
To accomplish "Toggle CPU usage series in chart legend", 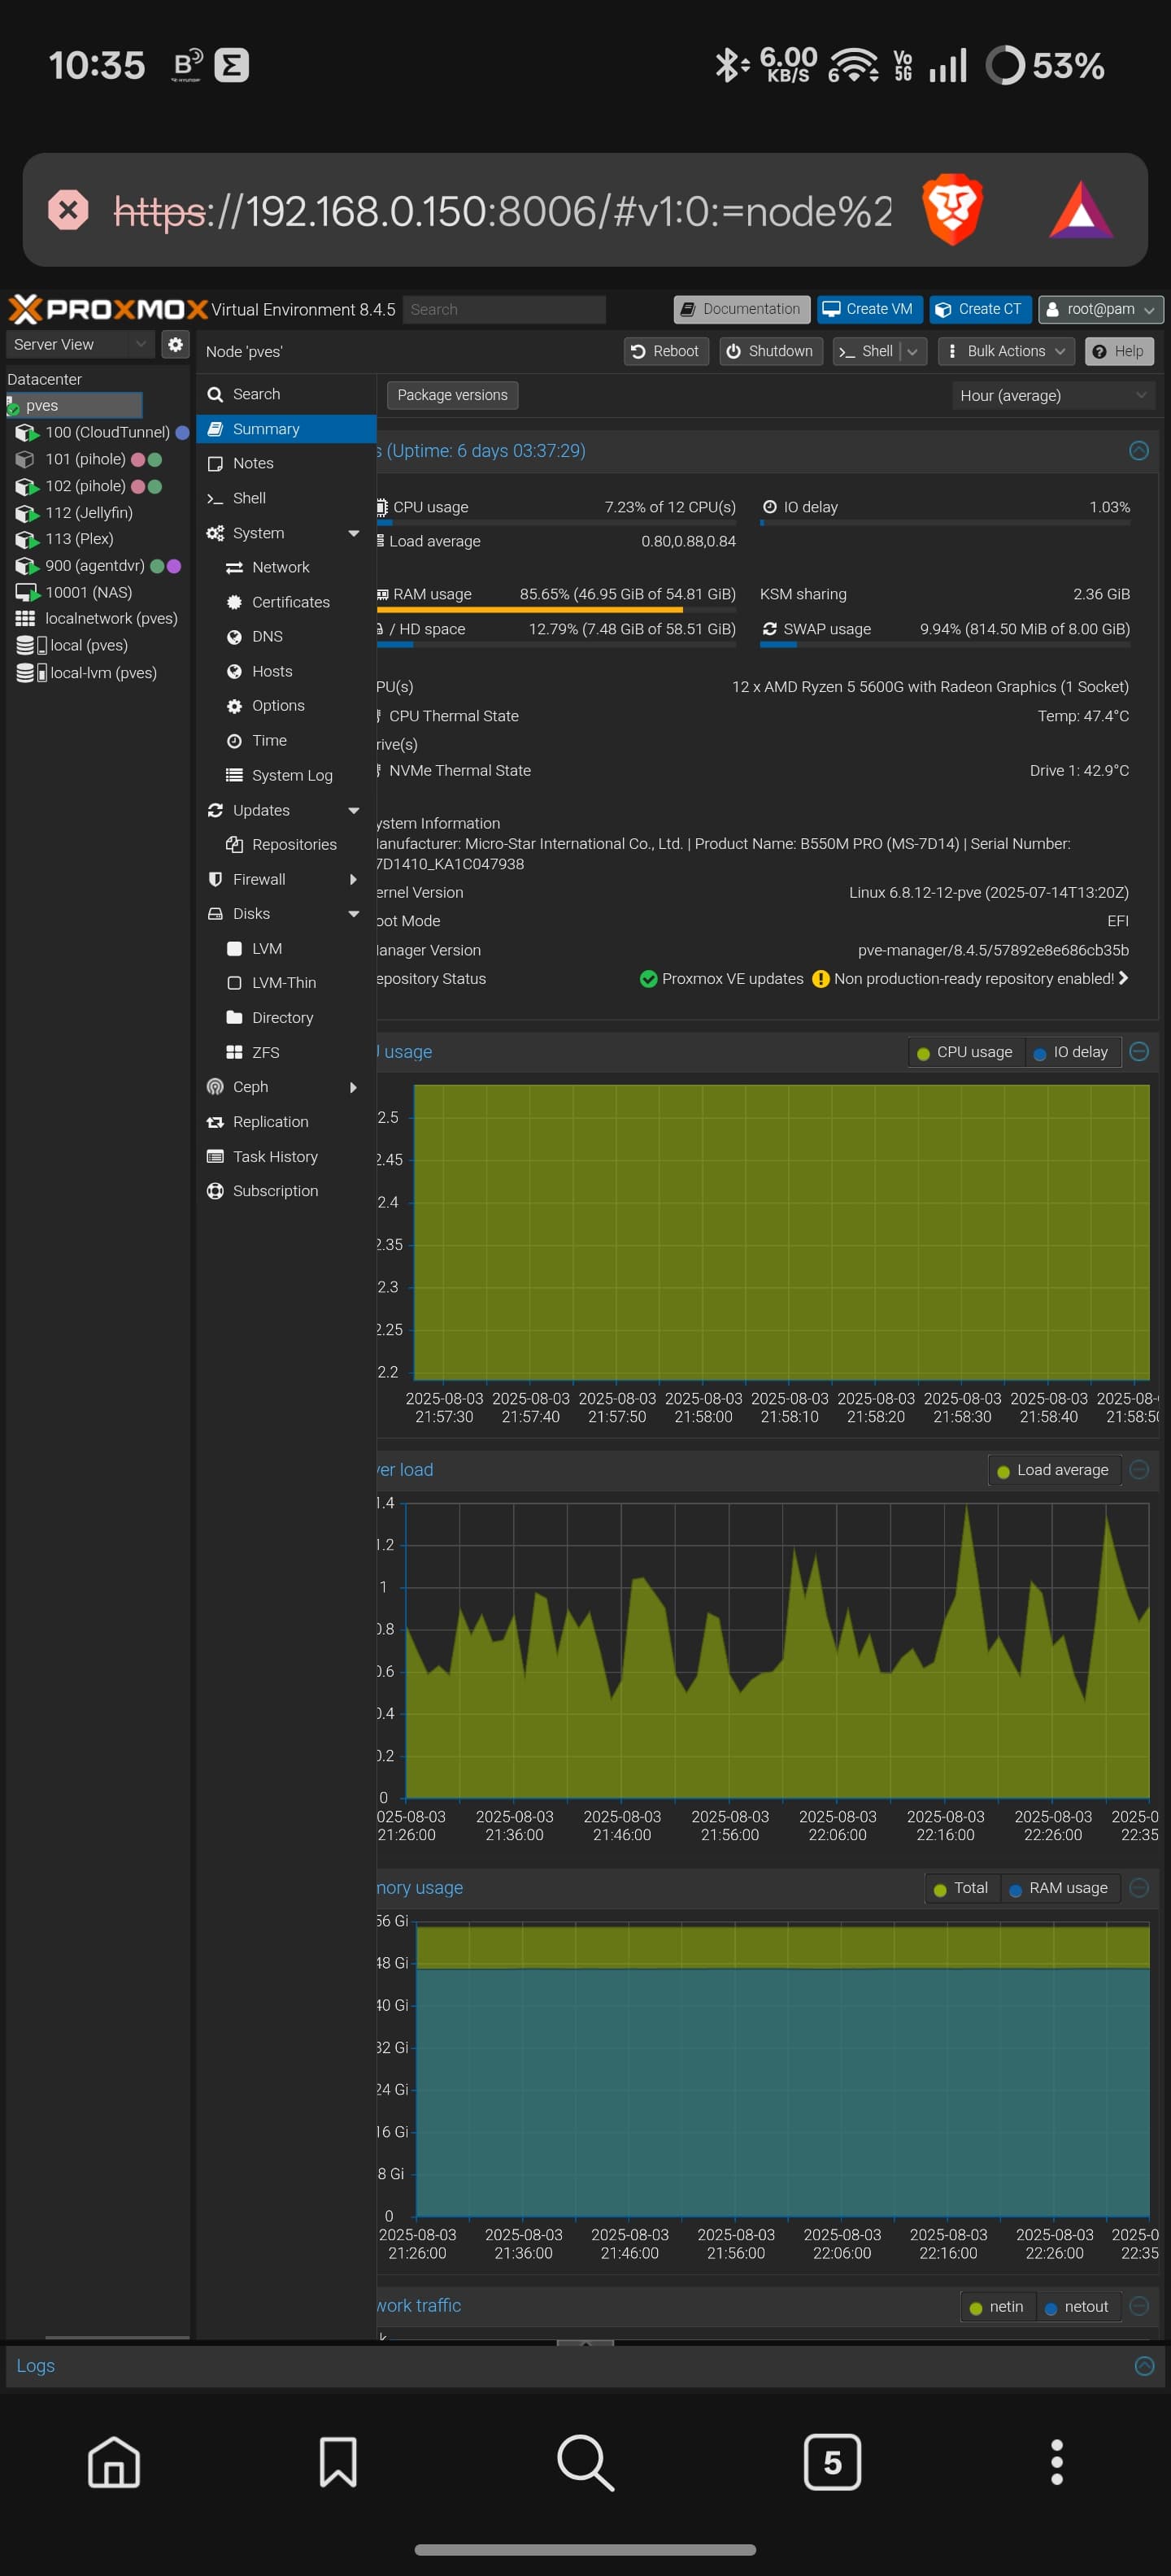I will [x=965, y=1052].
